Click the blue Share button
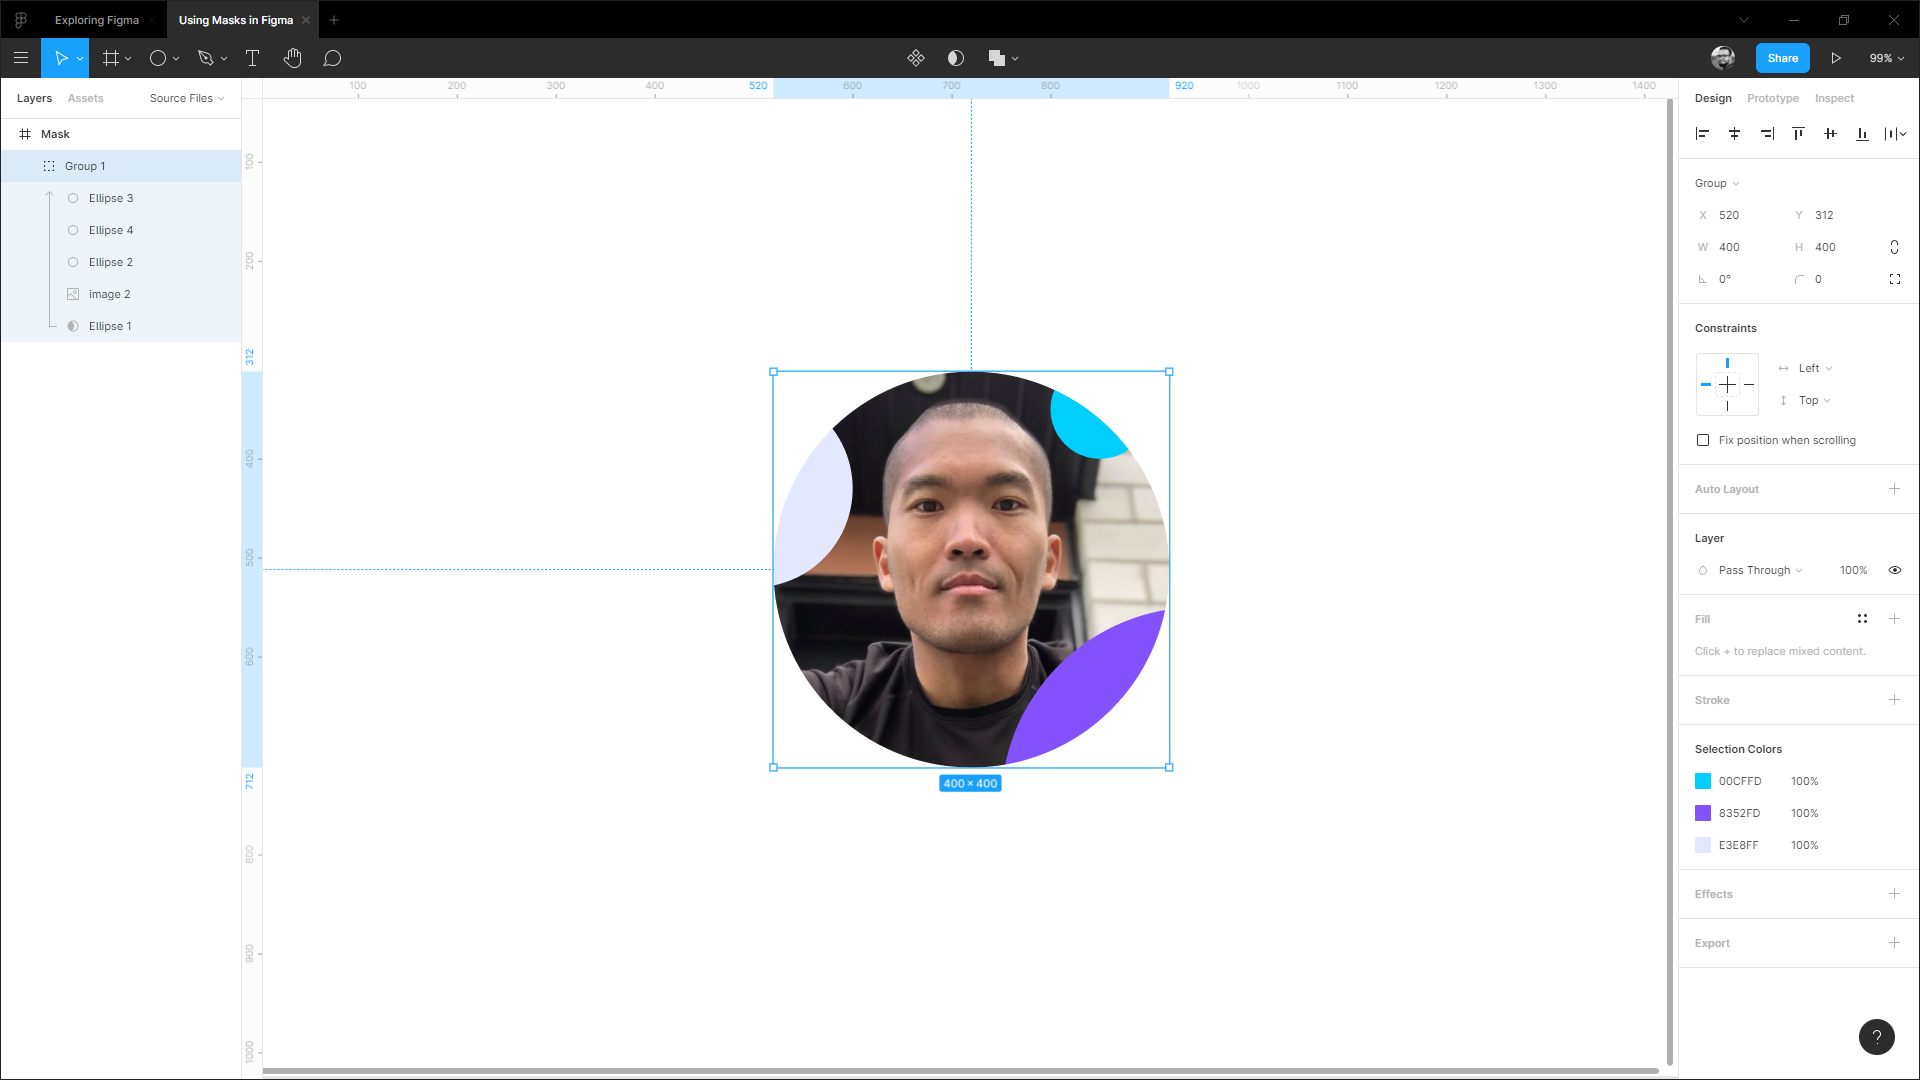 pyautogui.click(x=1782, y=58)
